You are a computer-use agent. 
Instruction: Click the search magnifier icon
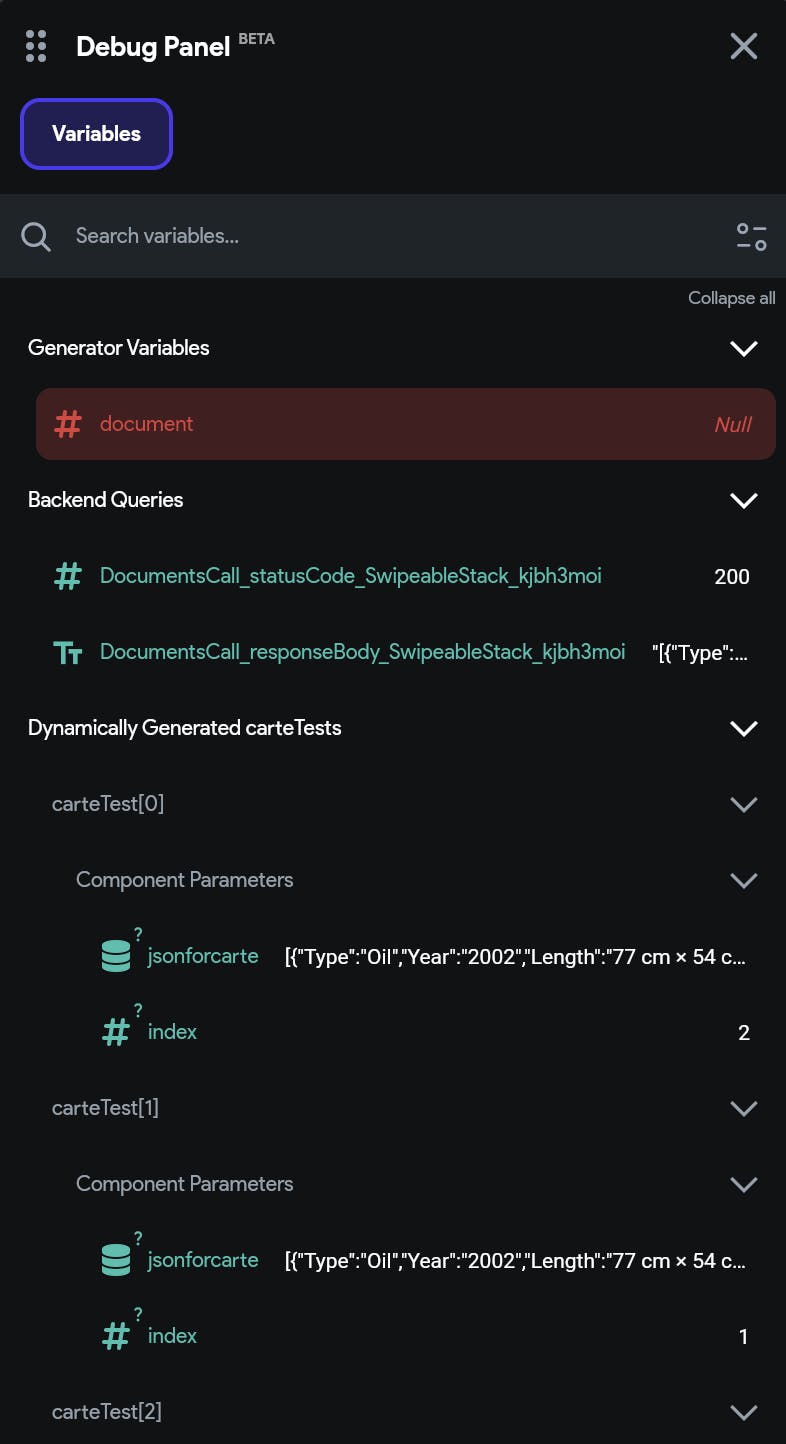point(36,237)
